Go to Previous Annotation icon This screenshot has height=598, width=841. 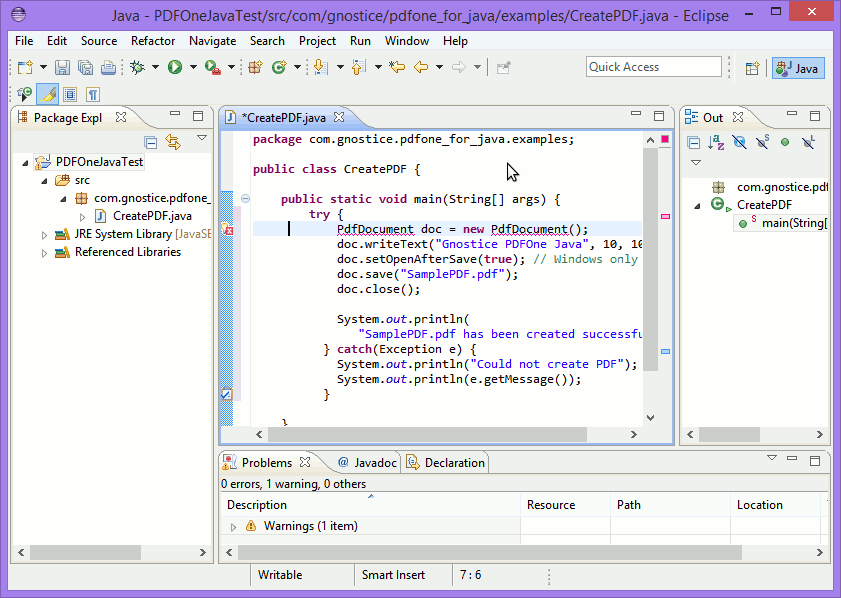[x=358, y=67]
